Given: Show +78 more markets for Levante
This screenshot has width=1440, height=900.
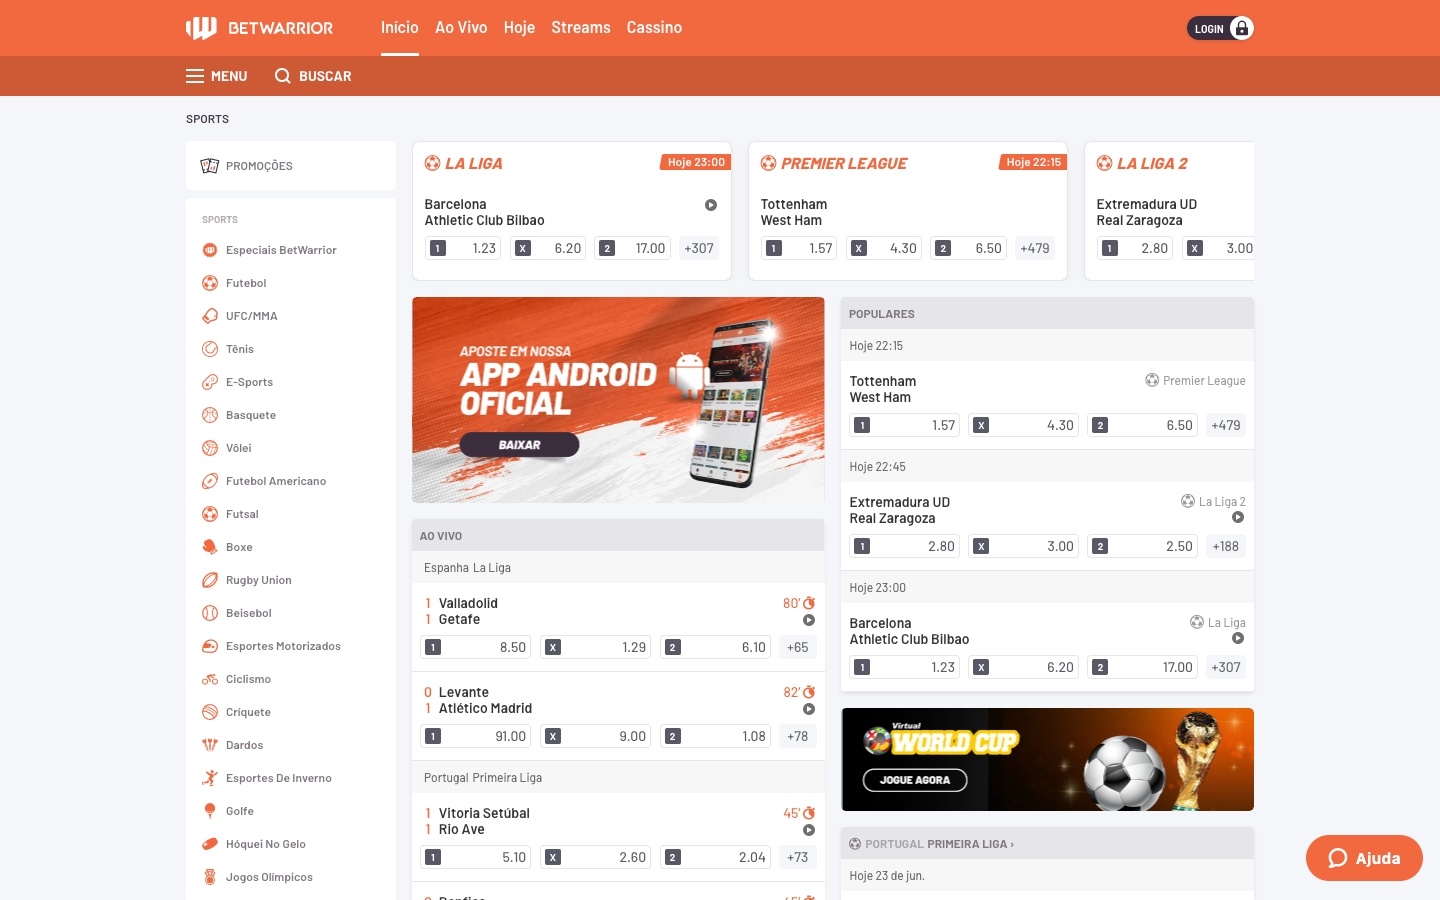Looking at the screenshot, I should click(x=798, y=736).
